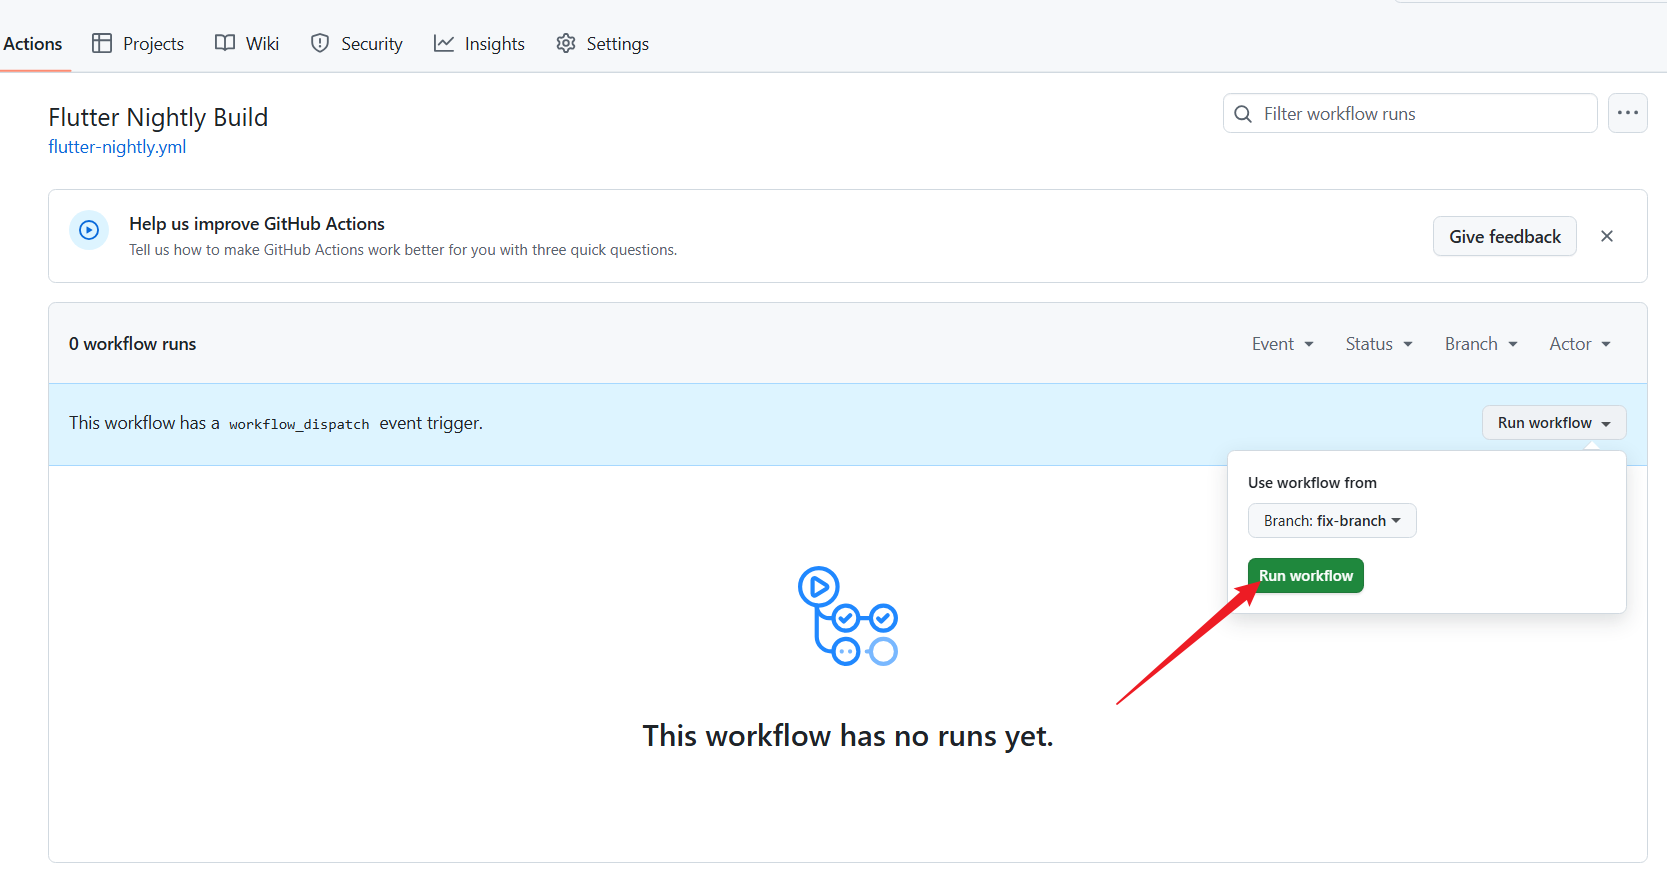Dismiss the GitHub Actions feedback banner
The height and width of the screenshot is (876, 1667).
tap(1607, 236)
